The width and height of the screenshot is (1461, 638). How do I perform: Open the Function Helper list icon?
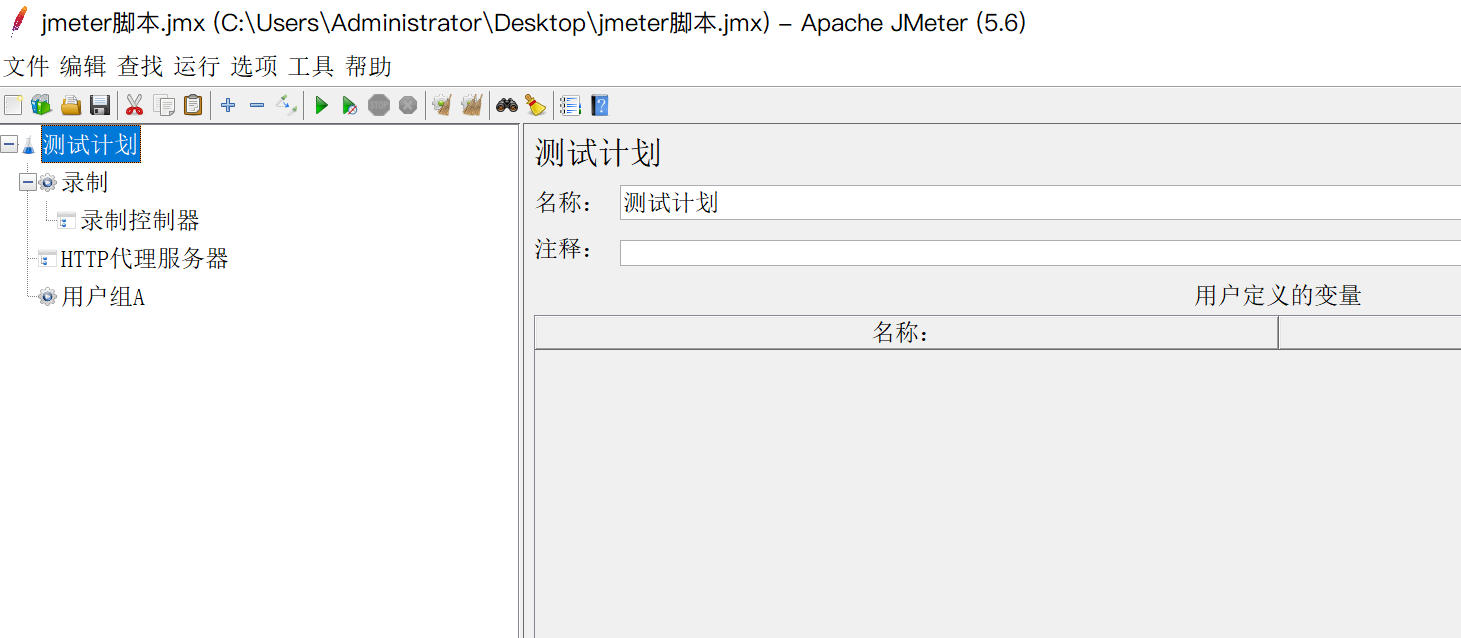pos(570,105)
